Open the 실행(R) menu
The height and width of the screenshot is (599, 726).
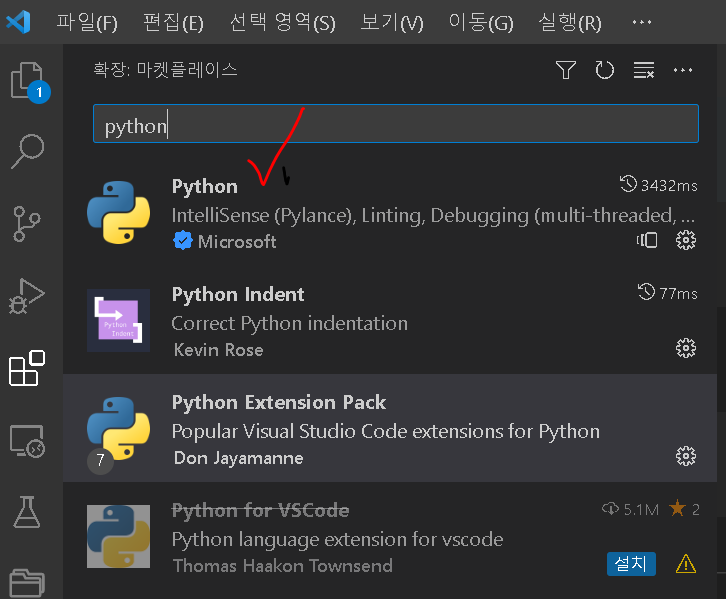[x=570, y=22]
